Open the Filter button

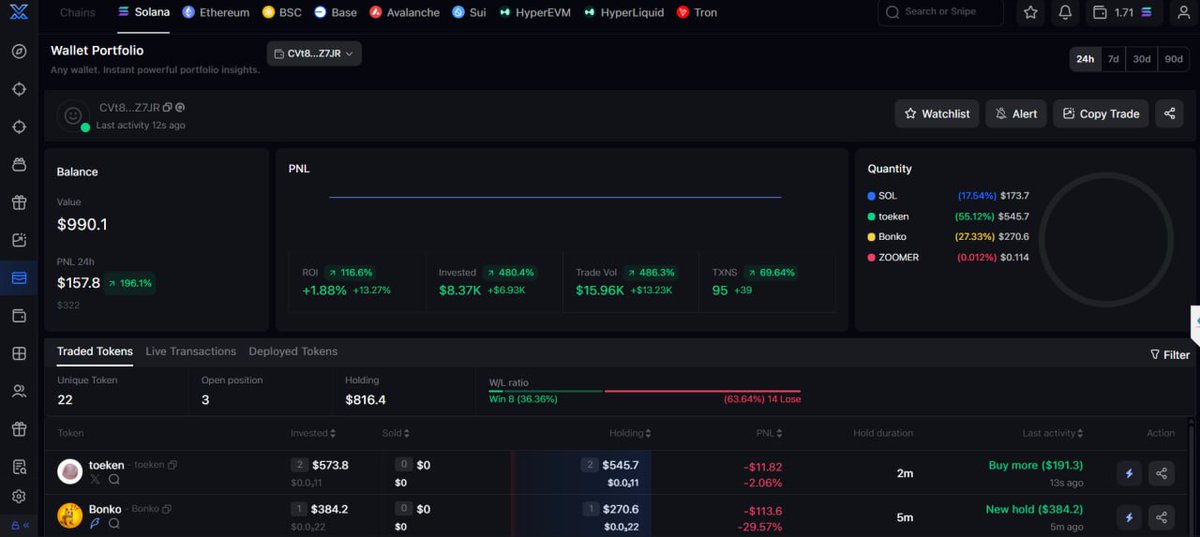tap(1170, 355)
